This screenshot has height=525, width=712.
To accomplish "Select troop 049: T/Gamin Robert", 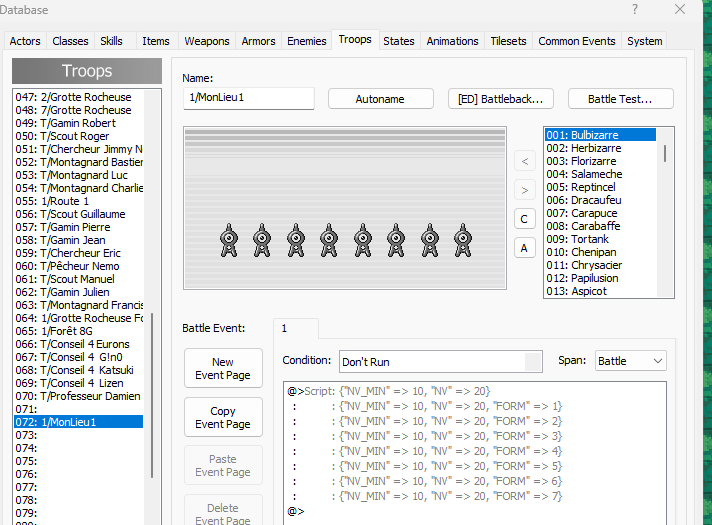I will (79, 123).
